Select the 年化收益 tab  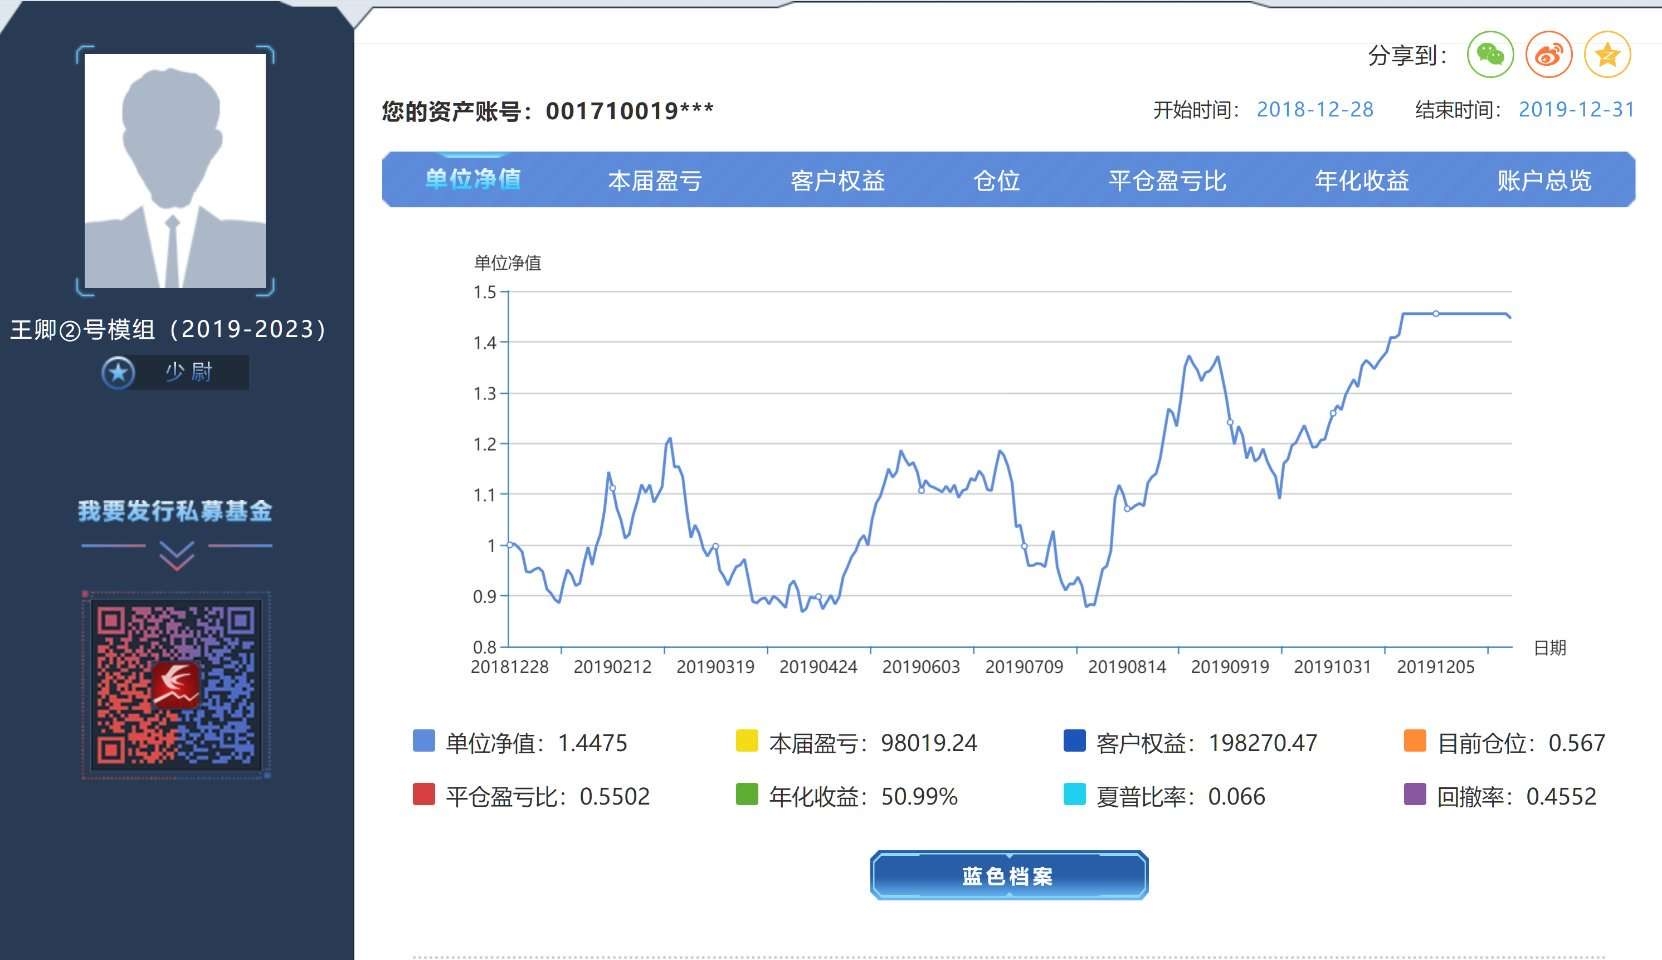point(1362,181)
